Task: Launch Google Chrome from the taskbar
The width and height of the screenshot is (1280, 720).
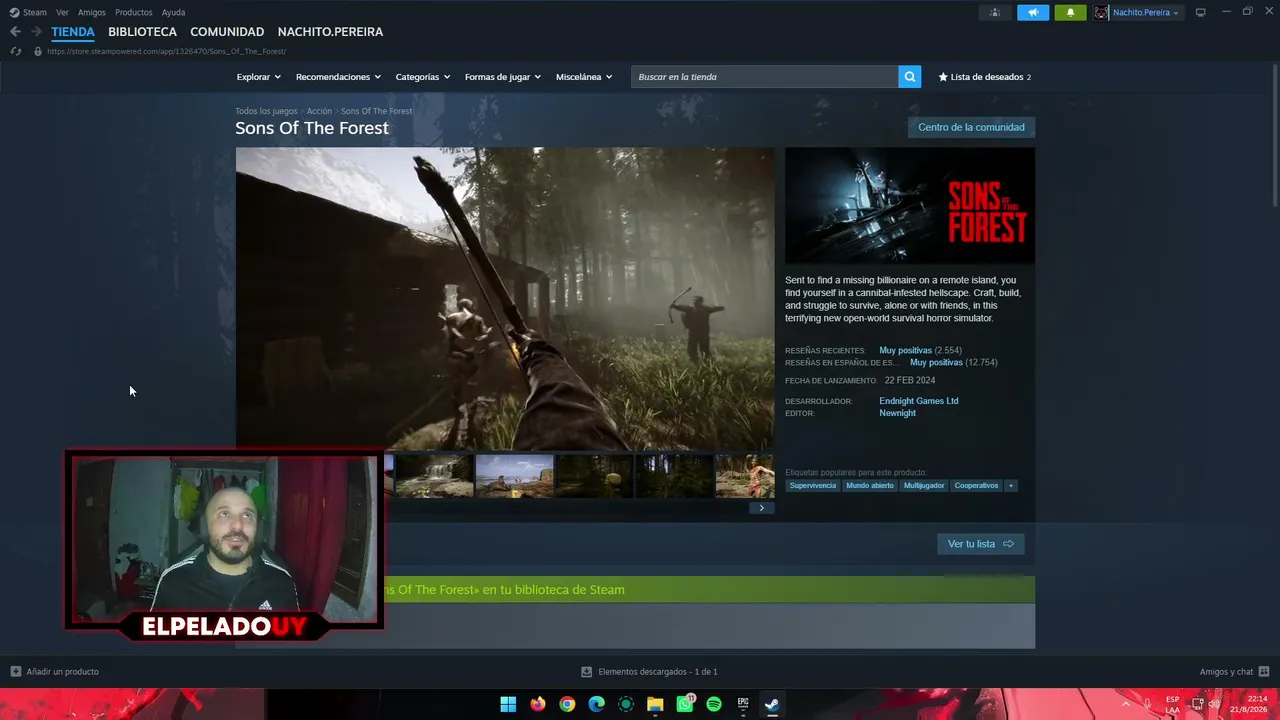Action: [567, 704]
